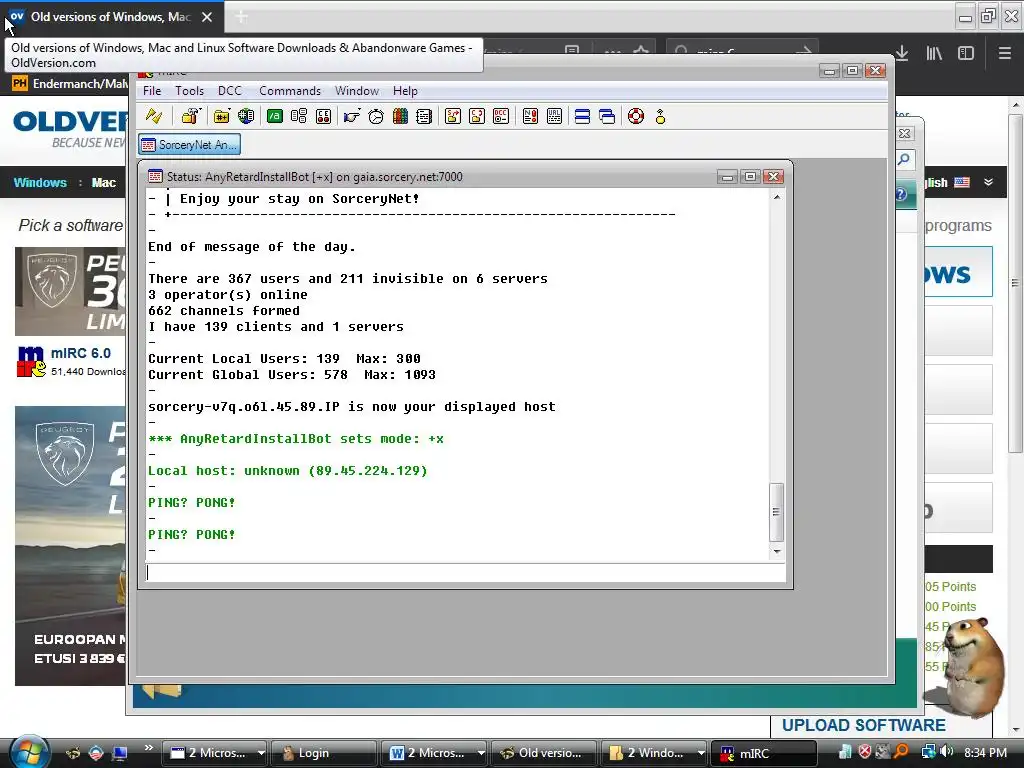Open the mIRC Tools menu
The image size is (1024, 768).
coord(189,91)
